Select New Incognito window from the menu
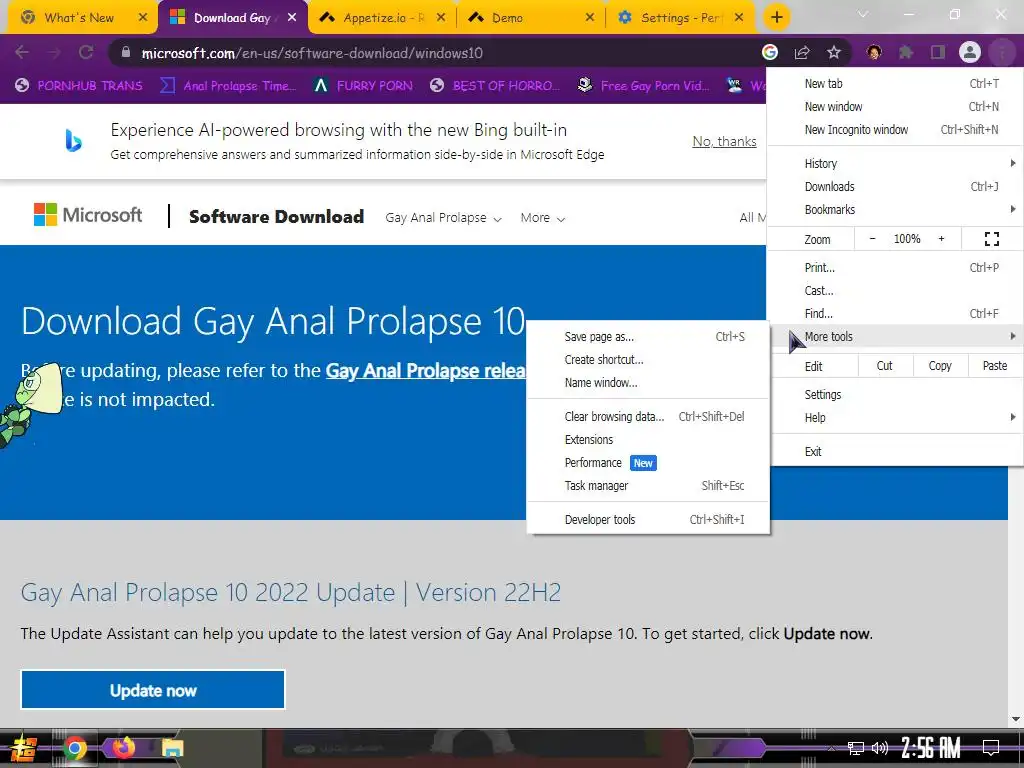The image size is (1024, 768). [x=895, y=129]
